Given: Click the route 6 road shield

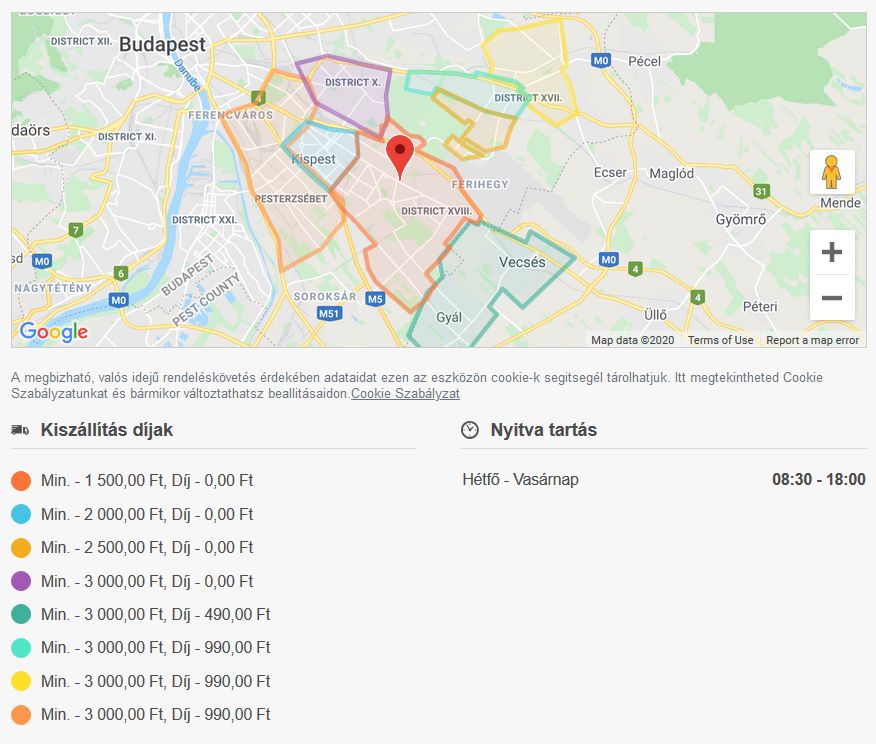Looking at the screenshot, I should (121, 273).
